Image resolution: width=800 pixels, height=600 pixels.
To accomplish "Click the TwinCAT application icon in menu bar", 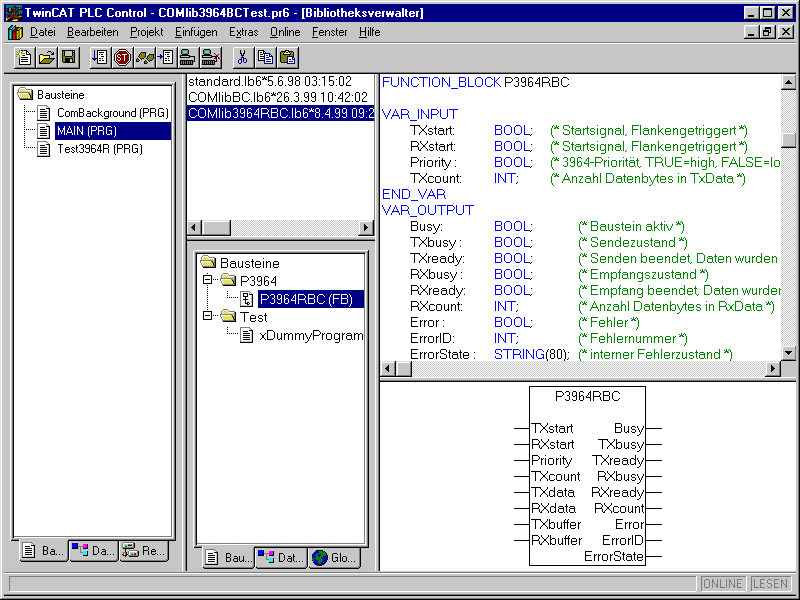I will (x=15, y=32).
